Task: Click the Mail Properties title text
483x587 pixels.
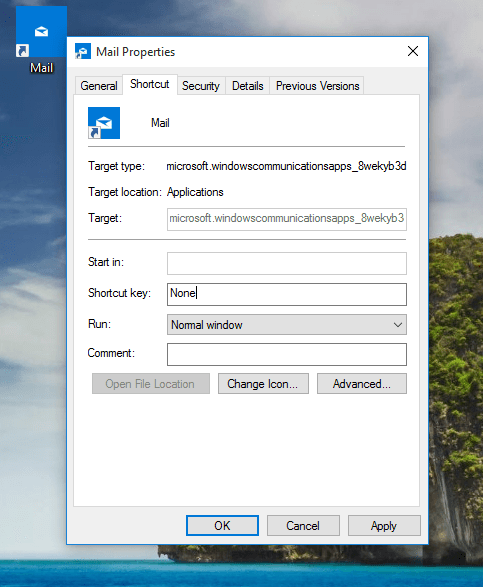Action: click(x=135, y=52)
